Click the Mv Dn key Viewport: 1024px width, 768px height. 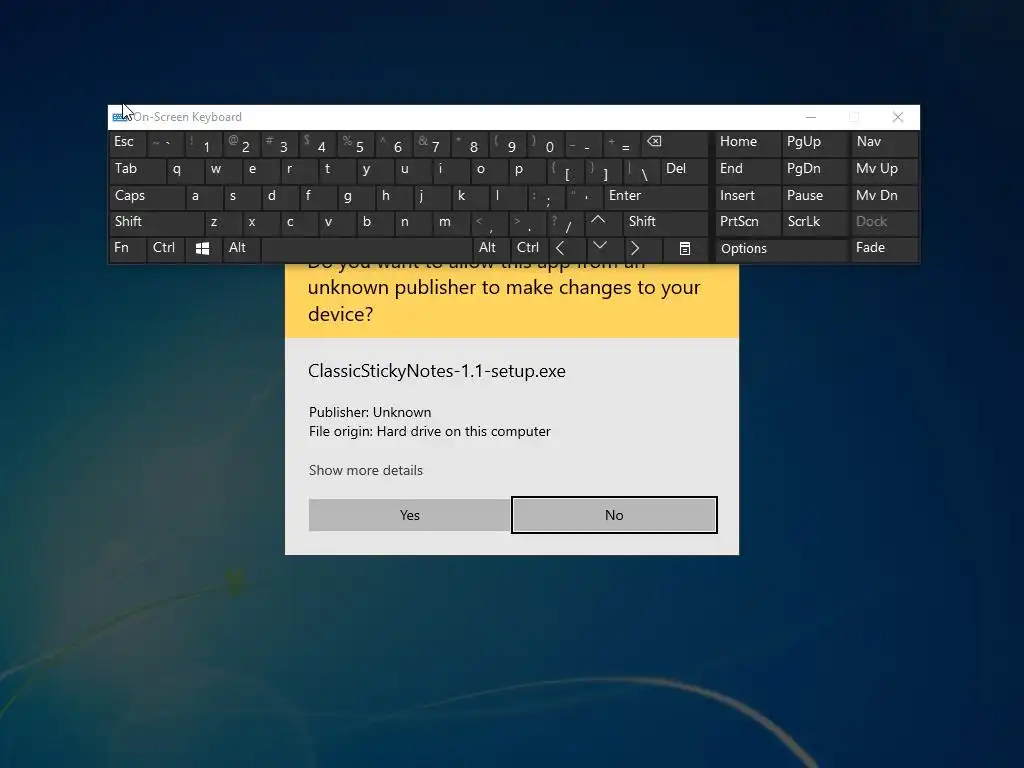click(884, 197)
